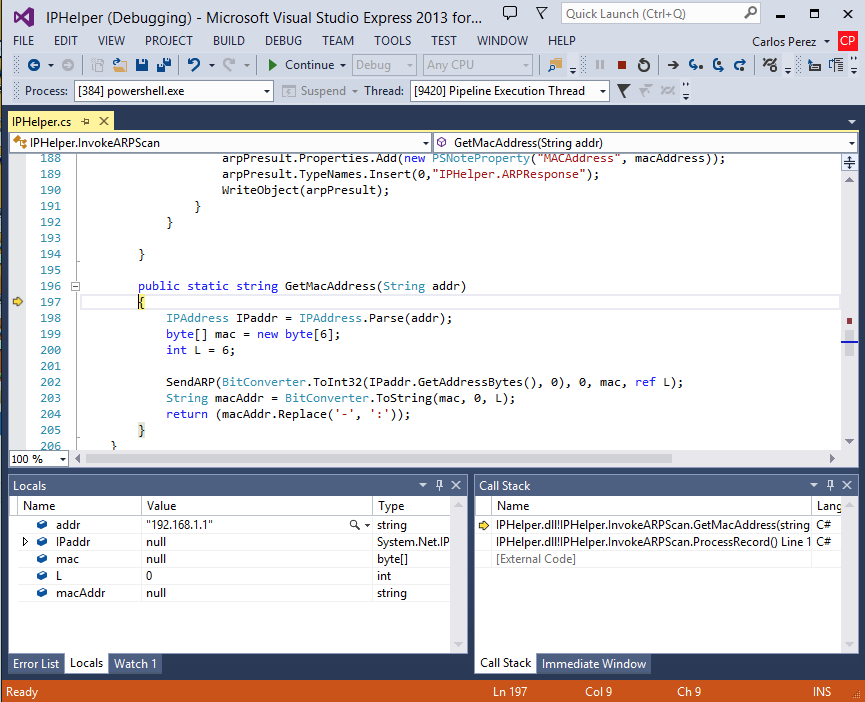Click the Step Over icon

pyautogui.click(x=717, y=65)
